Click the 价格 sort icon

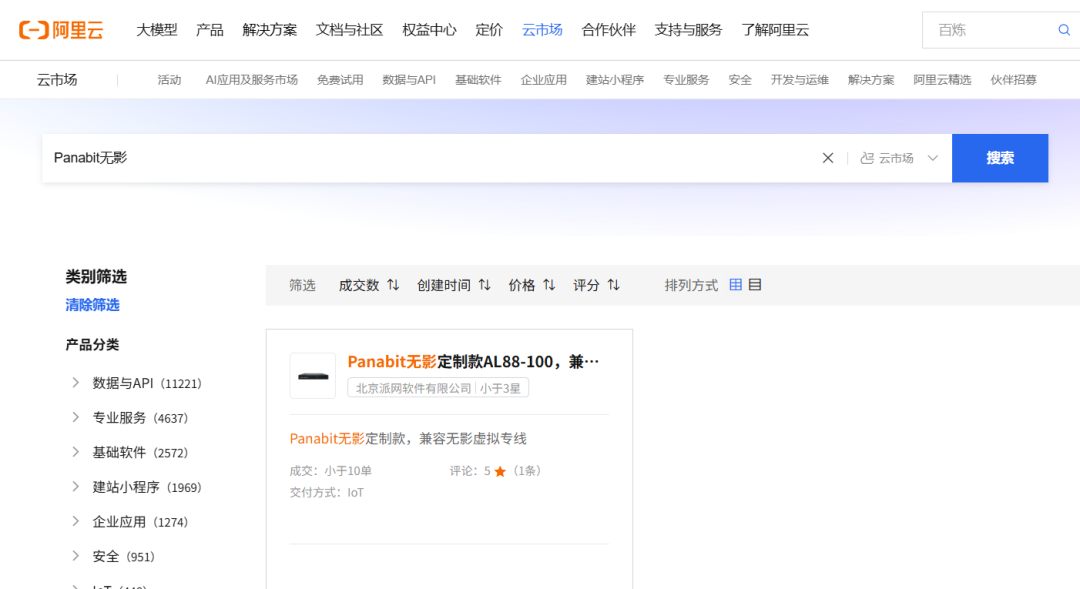tap(550, 284)
